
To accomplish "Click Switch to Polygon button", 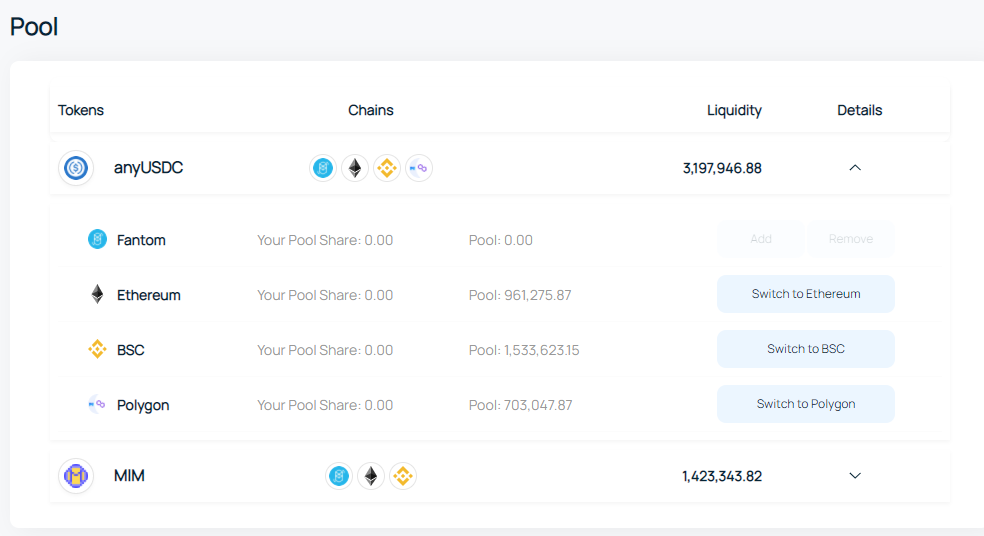I will tap(806, 404).
